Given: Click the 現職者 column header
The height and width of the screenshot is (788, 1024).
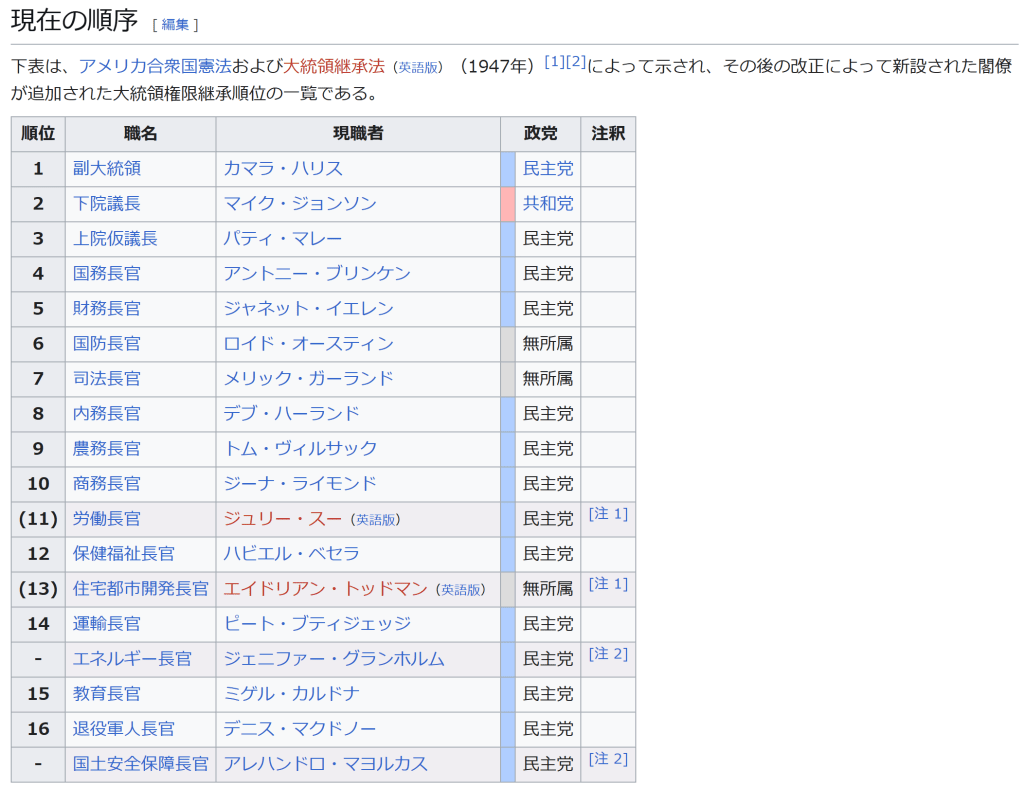Looking at the screenshot, I should pyautogui.click(x=358, y=134).
